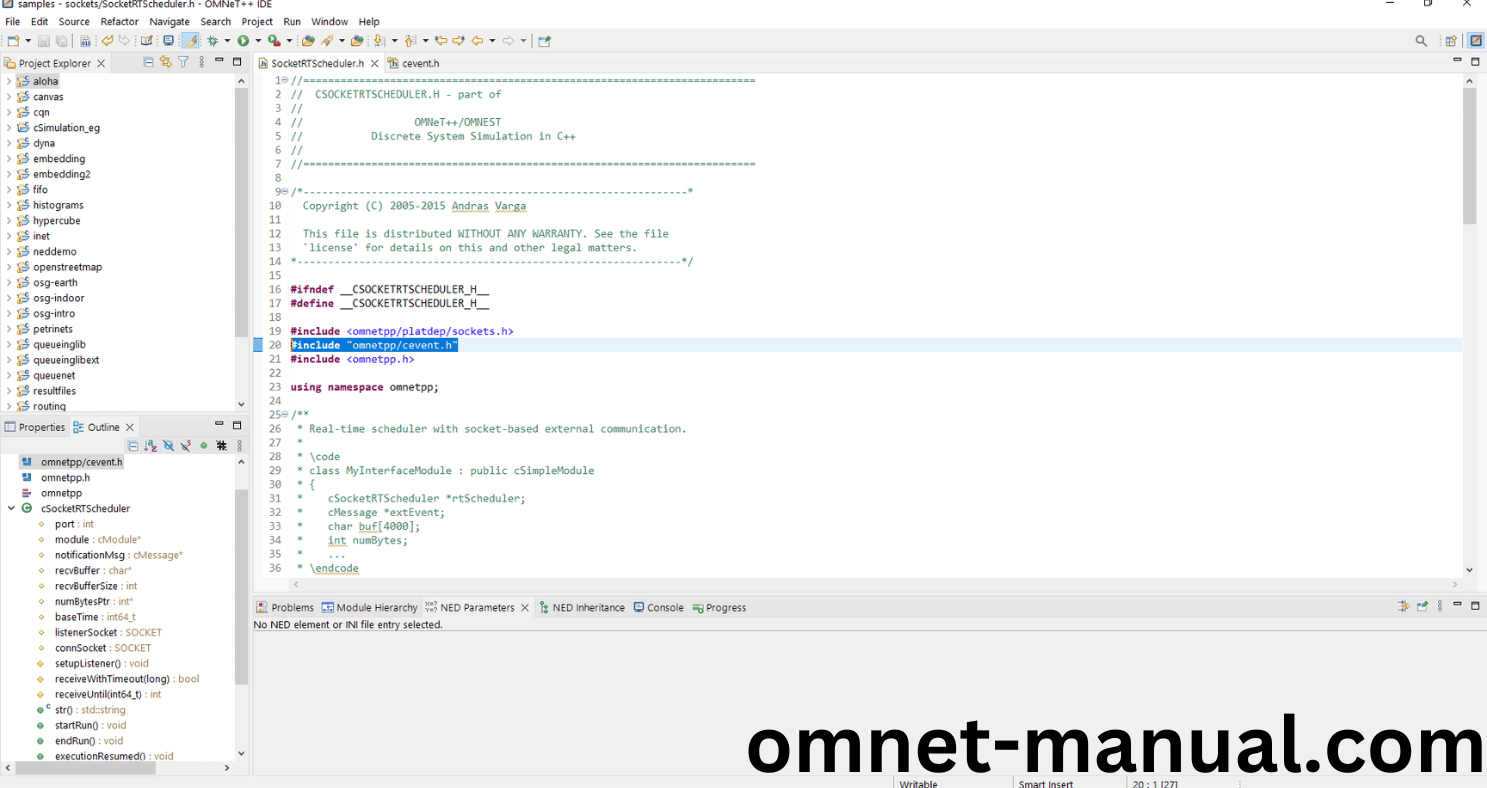Collapse all in Project Explorer toolbar
Viewport: 1487px width, 788px height.
(149, 62)
